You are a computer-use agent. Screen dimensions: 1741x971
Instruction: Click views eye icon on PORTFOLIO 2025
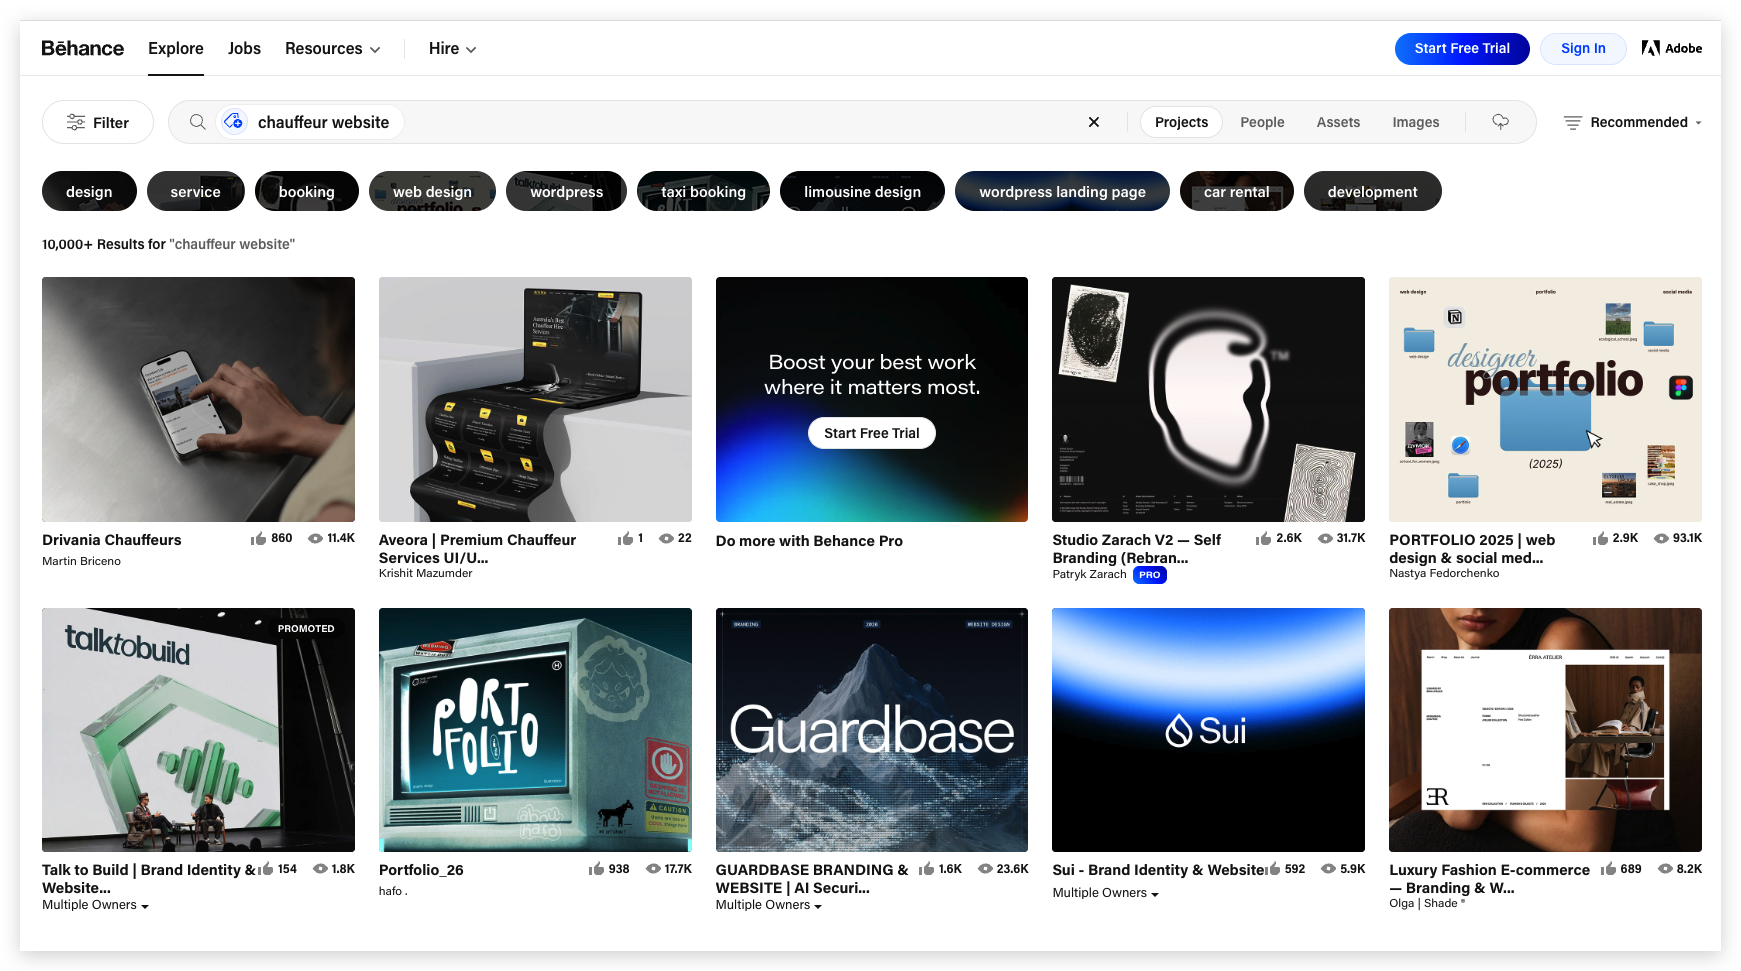point(1661,538)
